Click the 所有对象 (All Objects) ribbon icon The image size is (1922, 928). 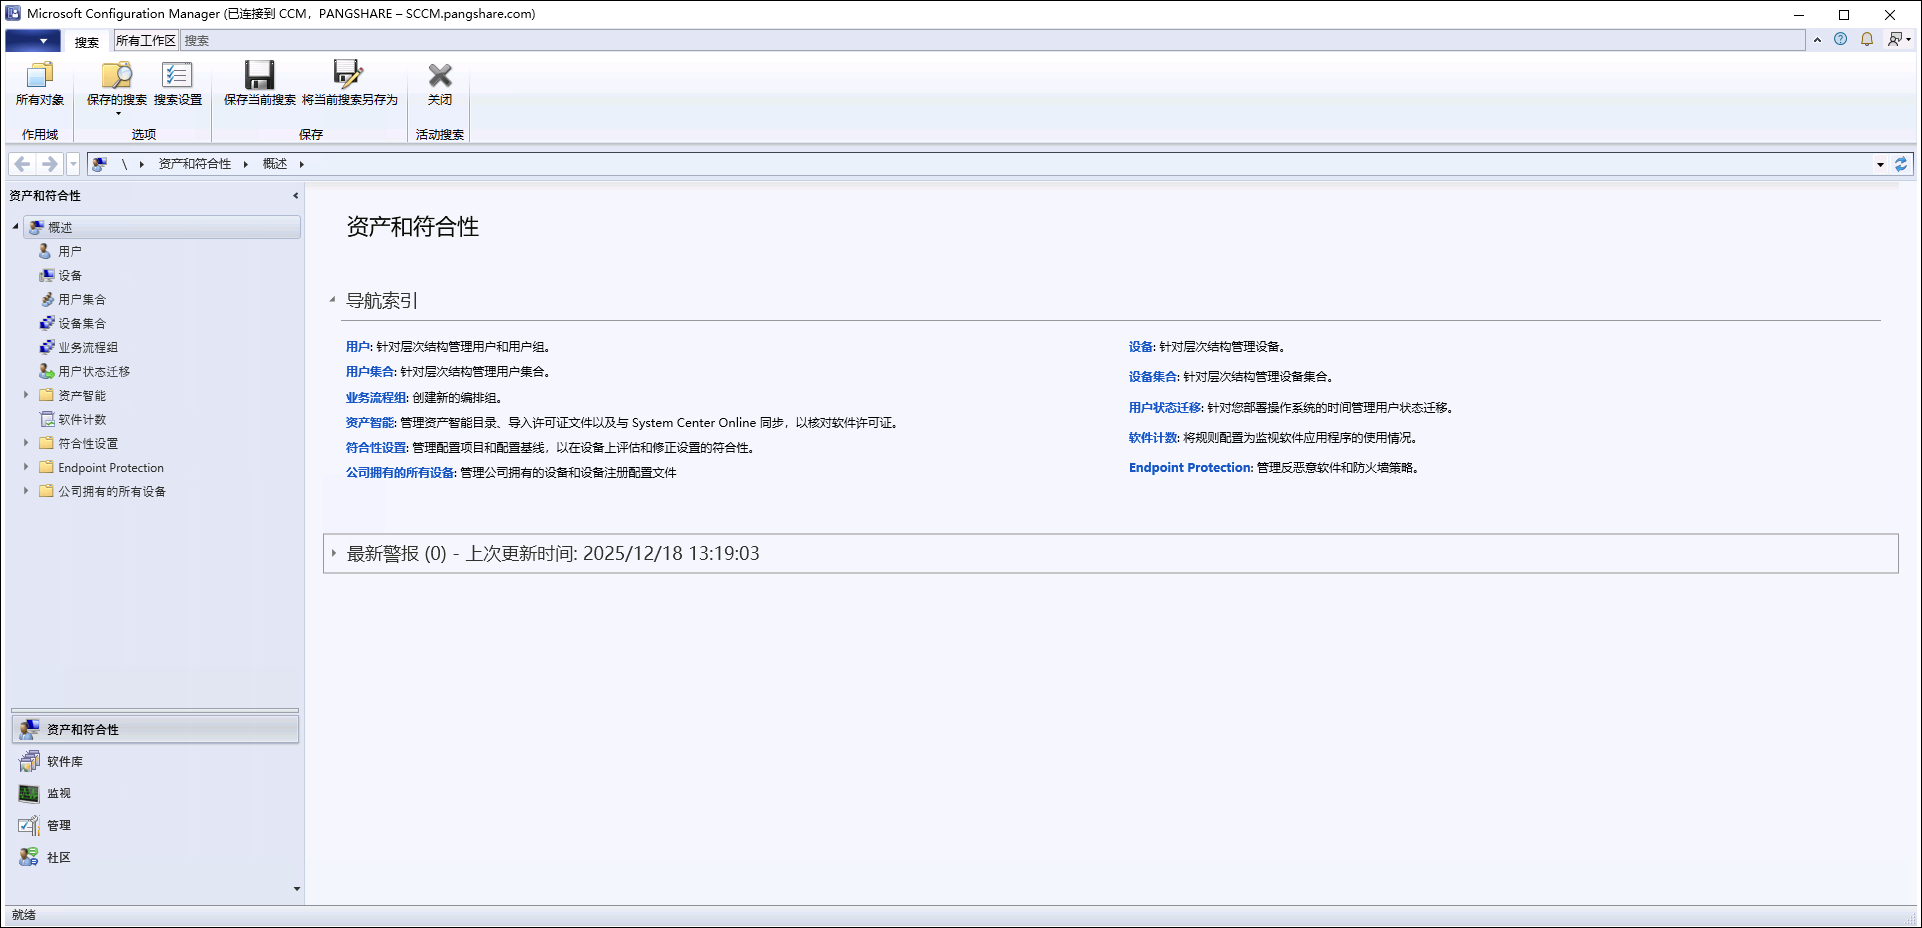[x=40, y=83]
